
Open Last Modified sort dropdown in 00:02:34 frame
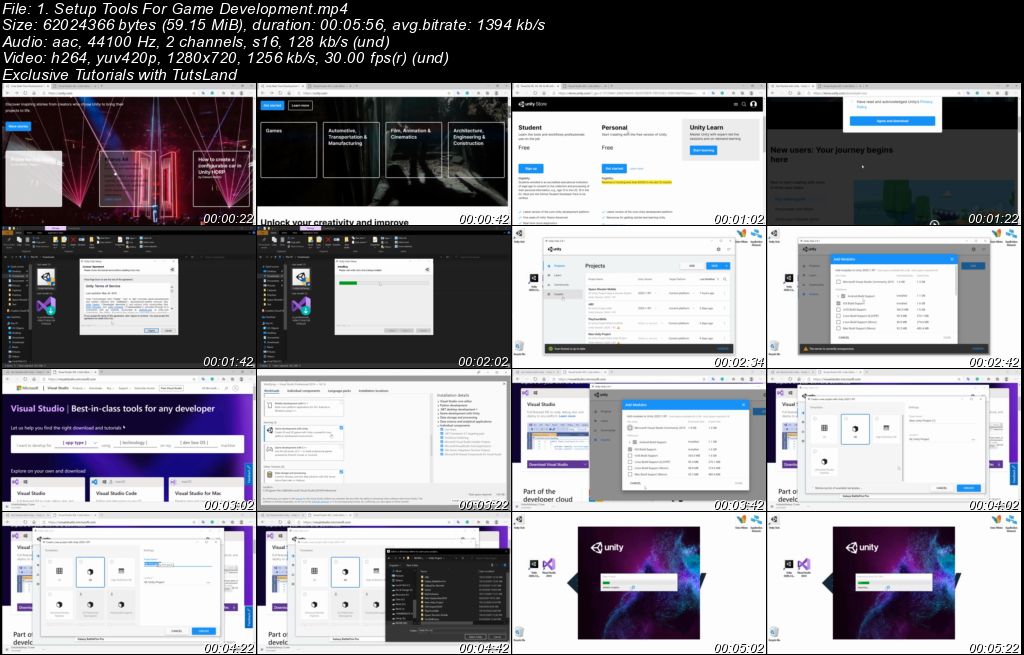pyautogui.click(x=709, y=280)
